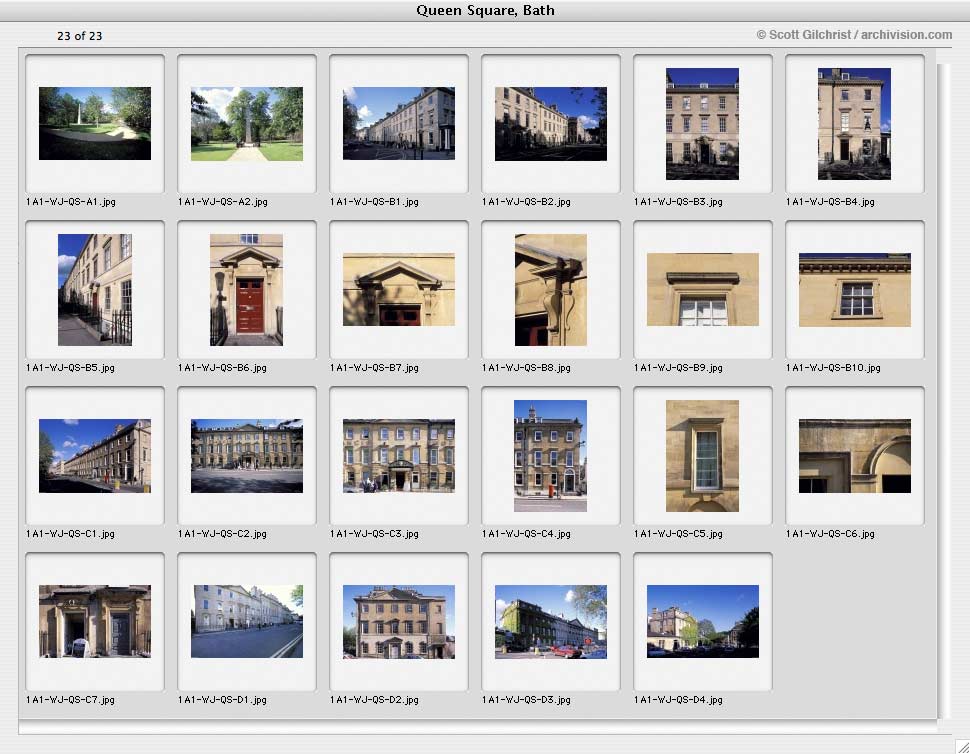Open the 1A1-WJ-QS-C4.jpg vertical building thumbnail

point(550,456)
